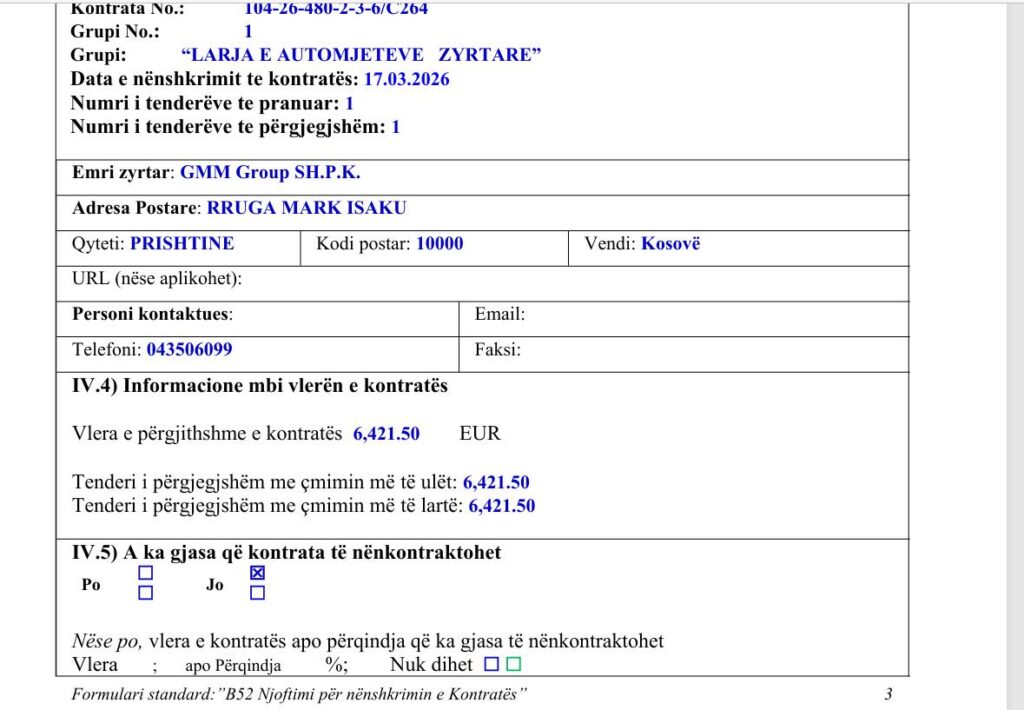Select the Email field cell
This screenshot has width=1024, height=710.
(683, 315)
